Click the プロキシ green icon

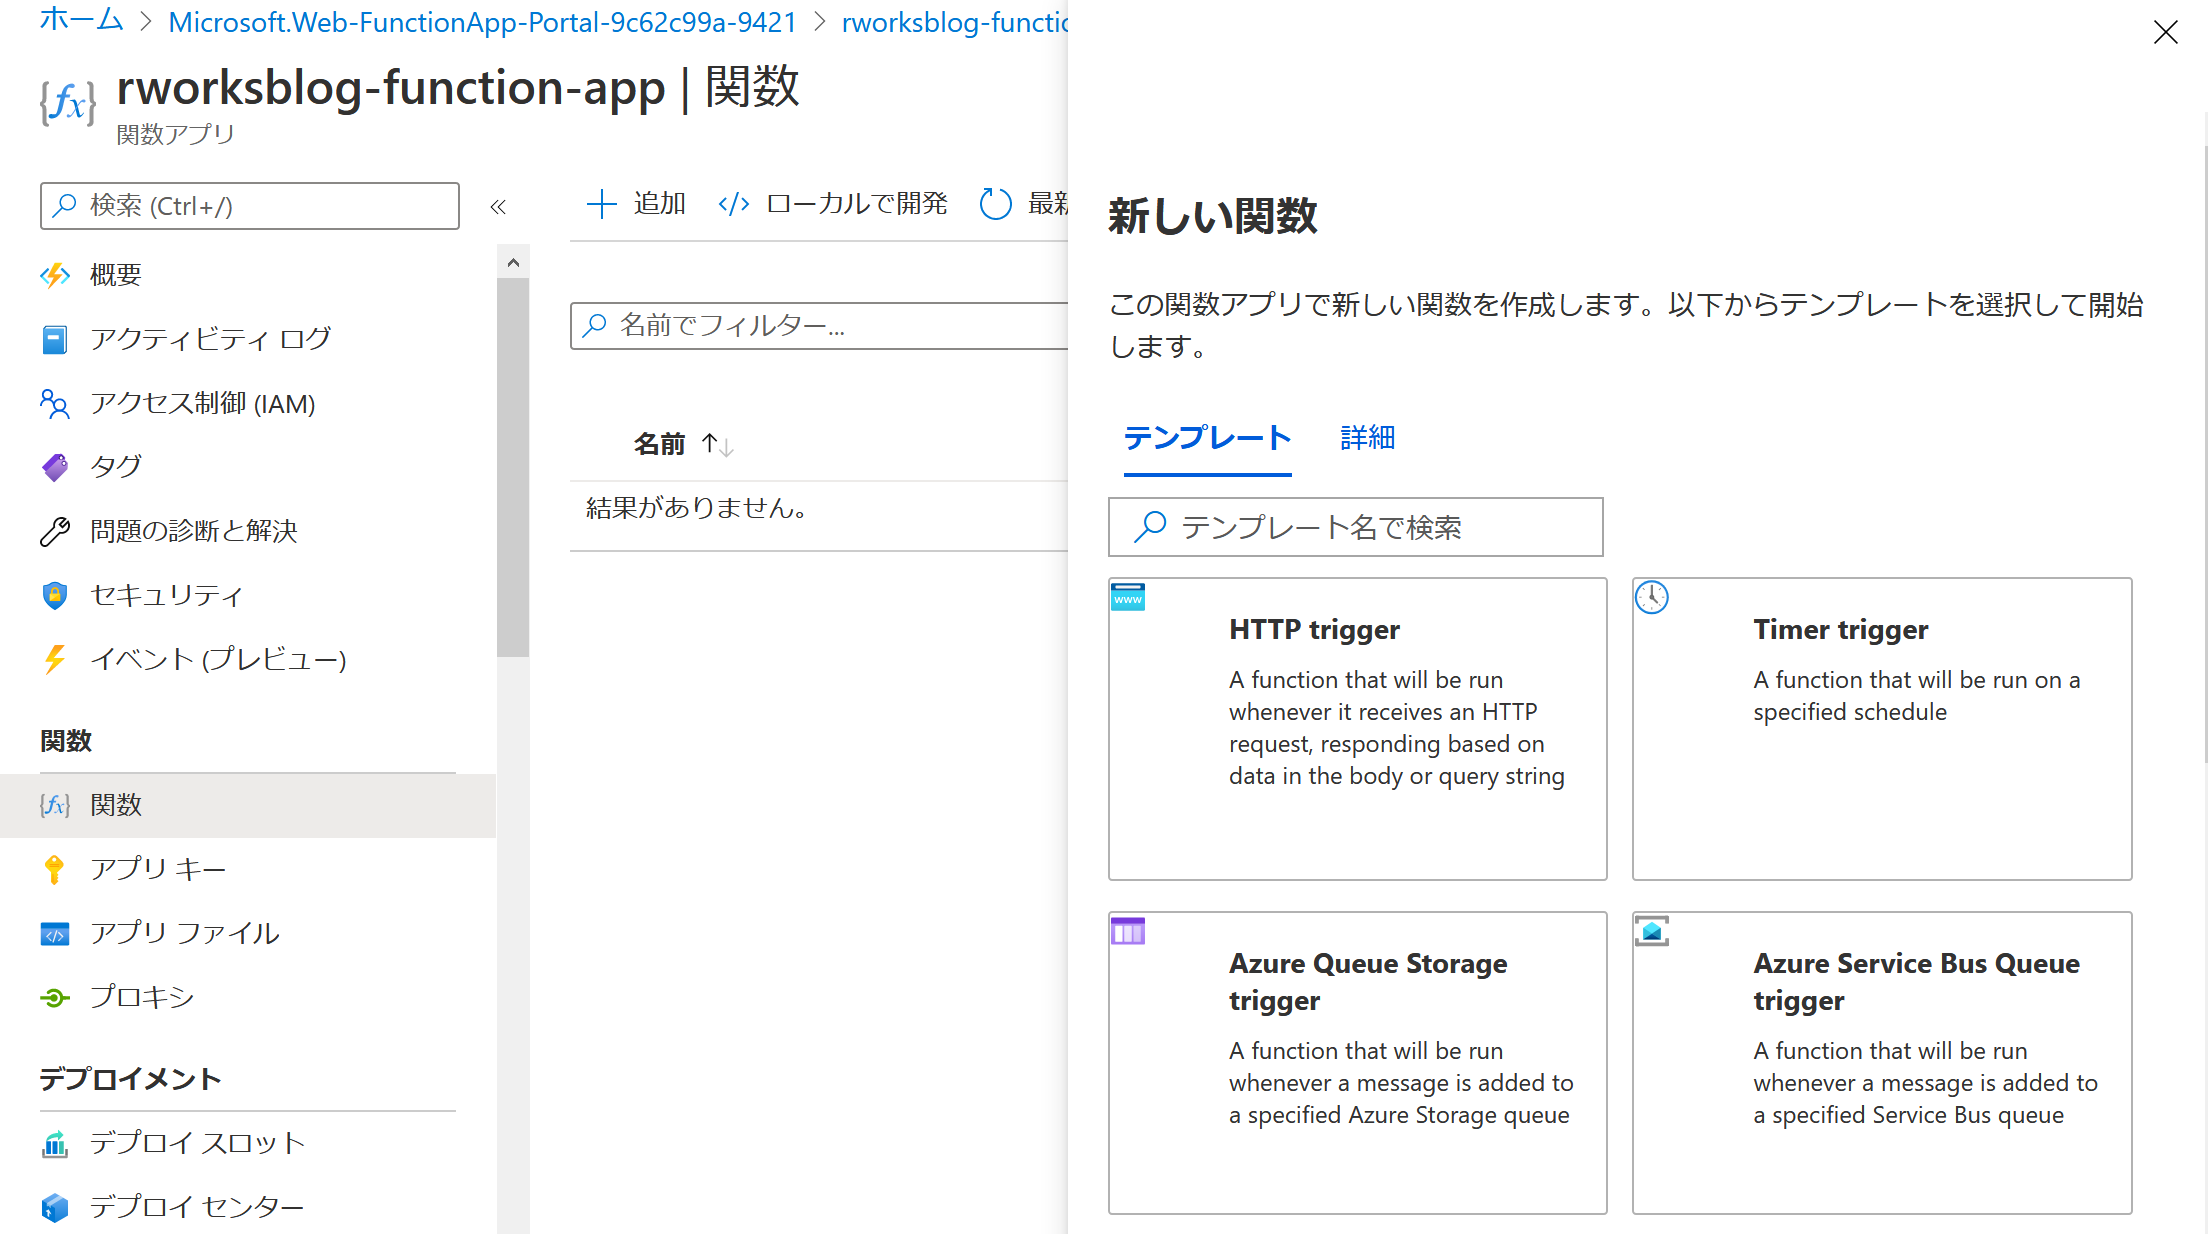(x=55, y=997)
